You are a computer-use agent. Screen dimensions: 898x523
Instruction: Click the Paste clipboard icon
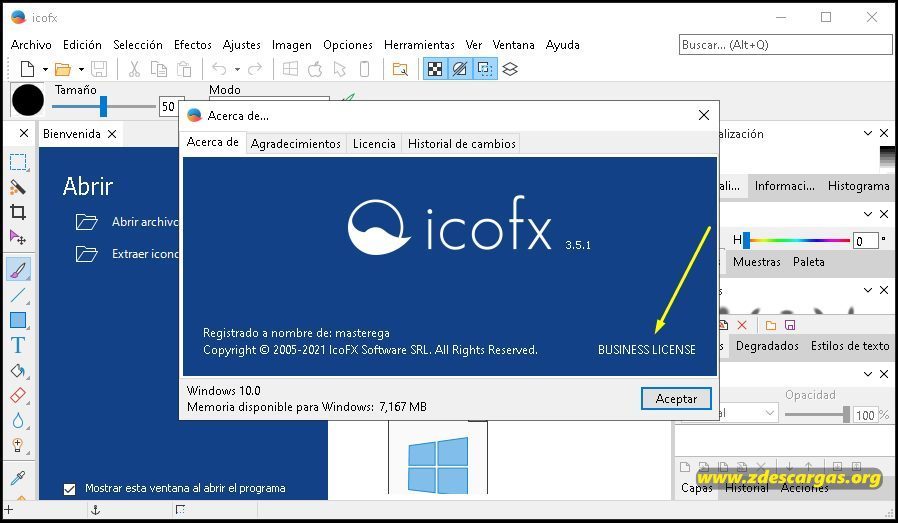[x=184, y=69]
